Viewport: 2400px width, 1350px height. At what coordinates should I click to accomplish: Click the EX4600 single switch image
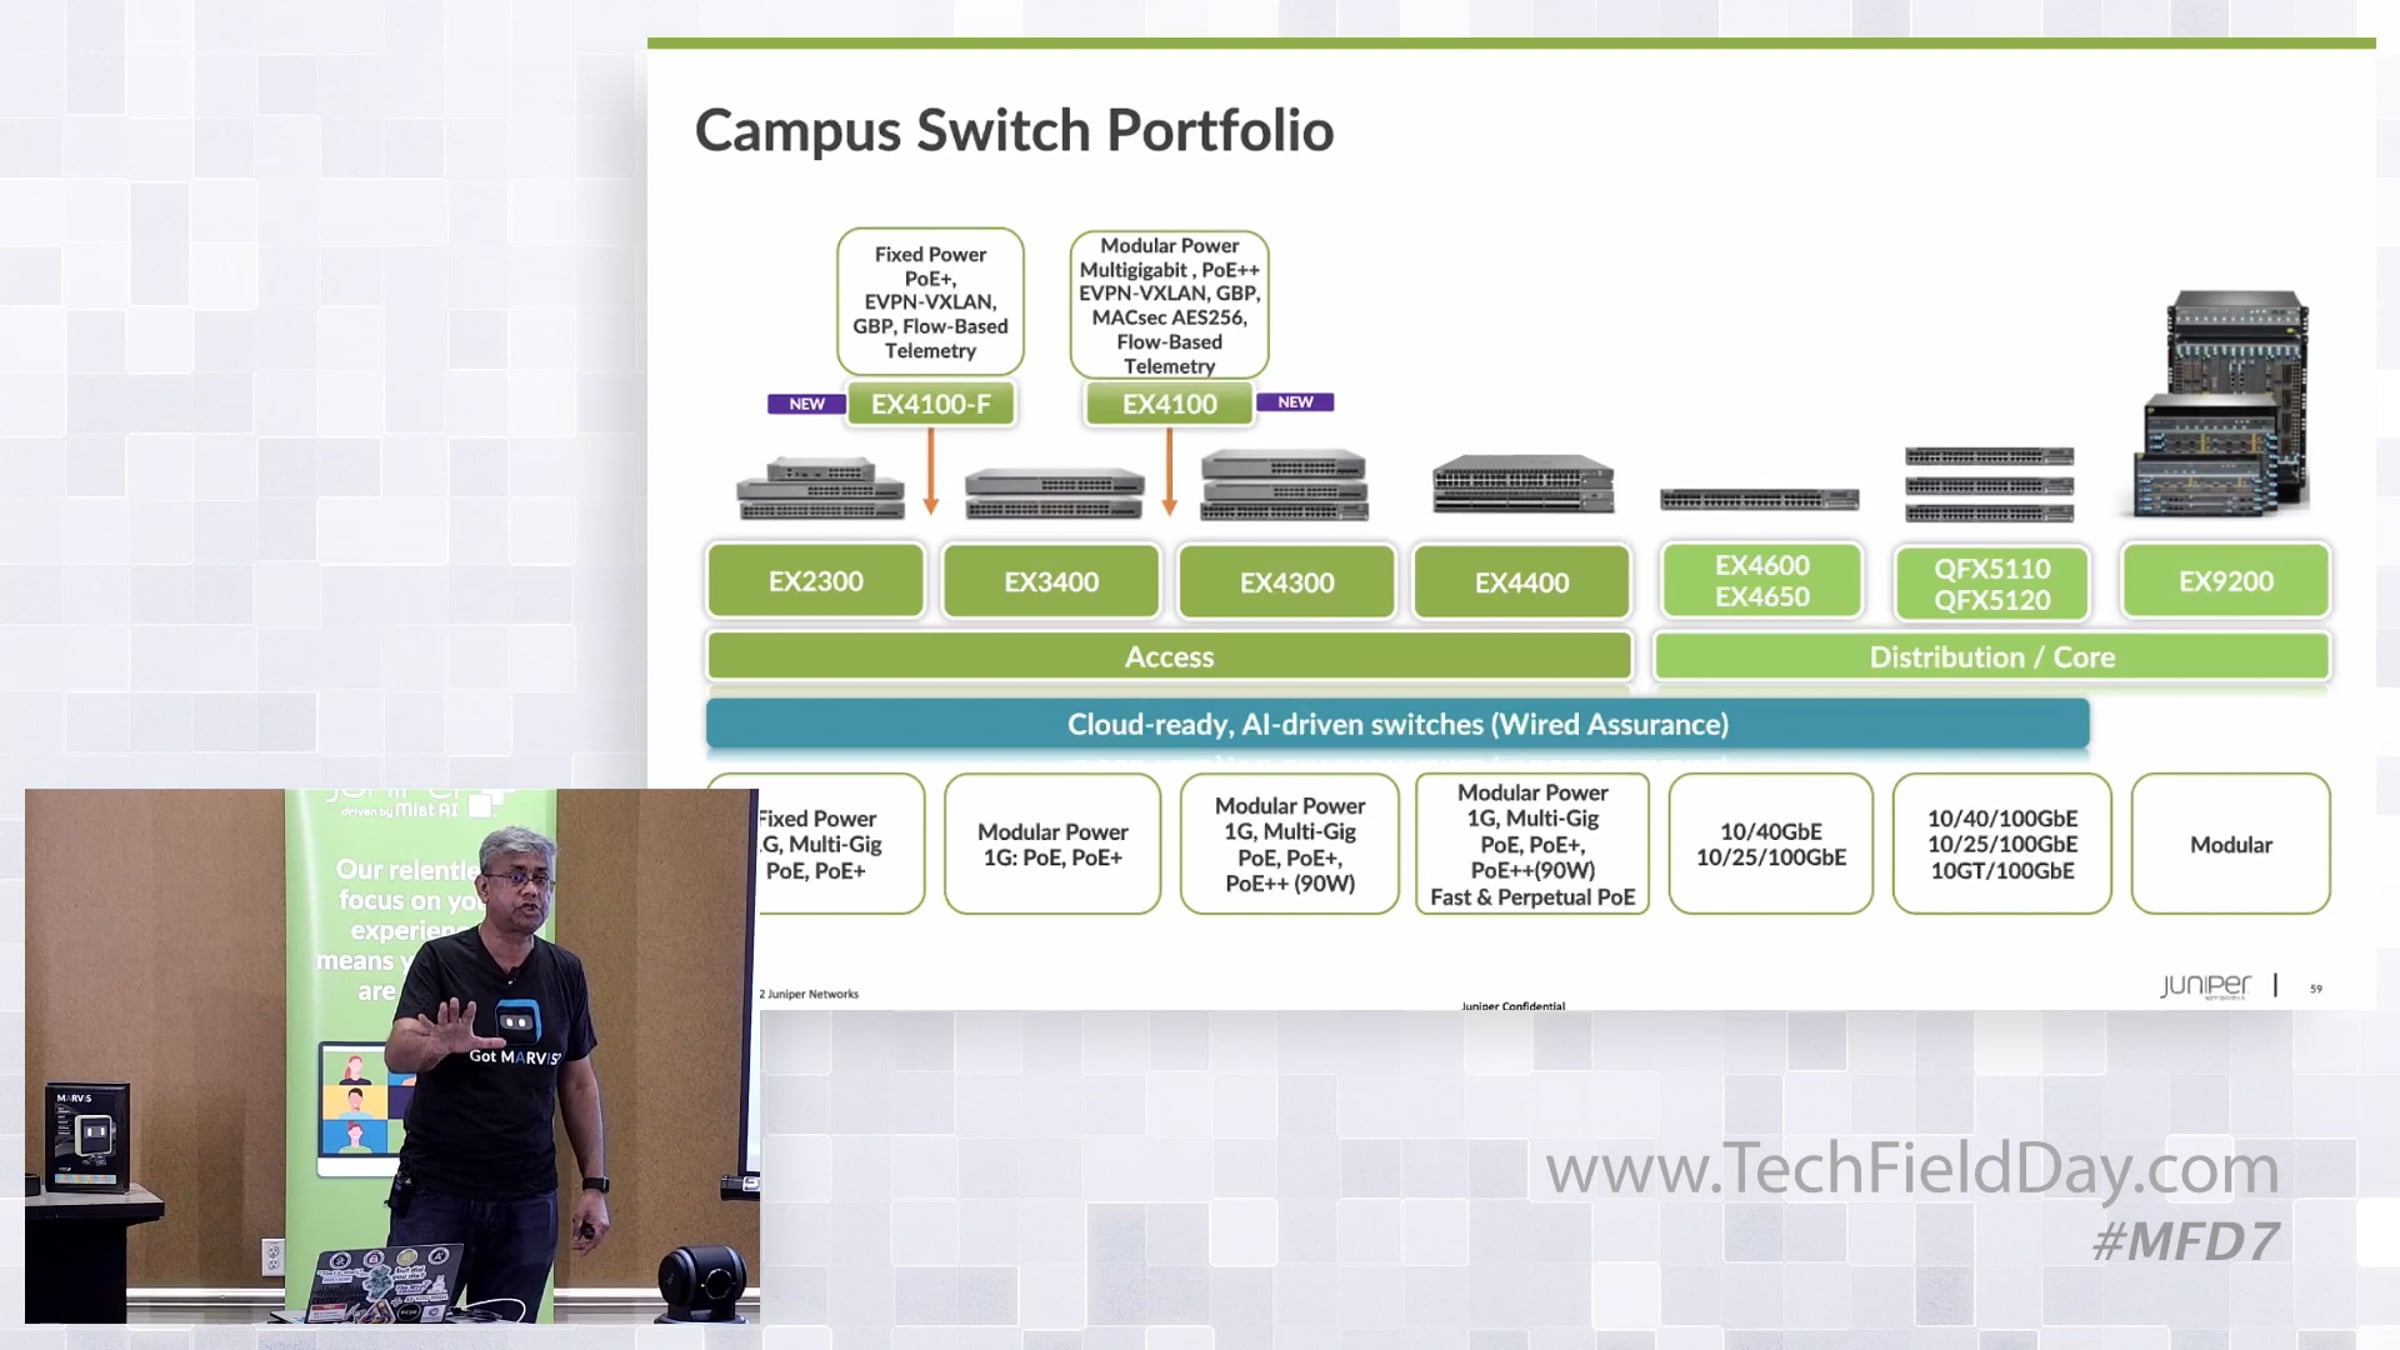click(1760, 498)
